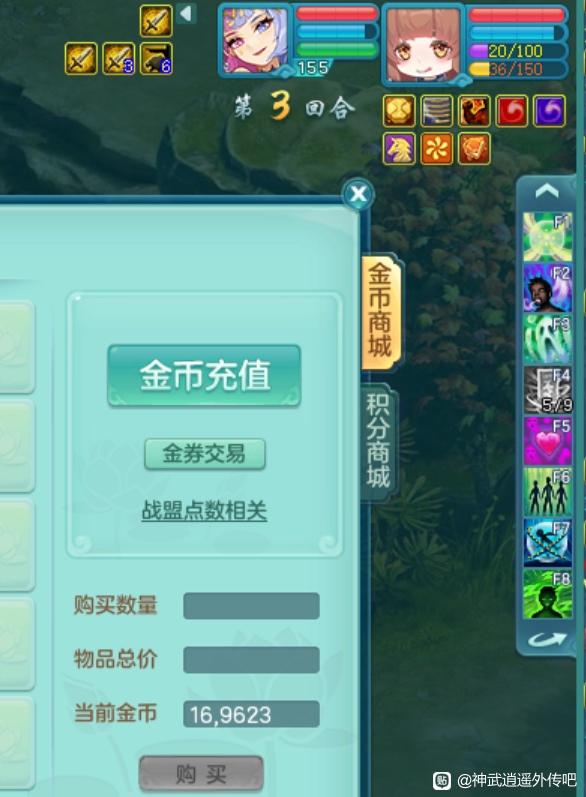The height and width of the screenshot is (797, 586).
Task: Select the F7 crossed swords skill
Action: (547, 543)
